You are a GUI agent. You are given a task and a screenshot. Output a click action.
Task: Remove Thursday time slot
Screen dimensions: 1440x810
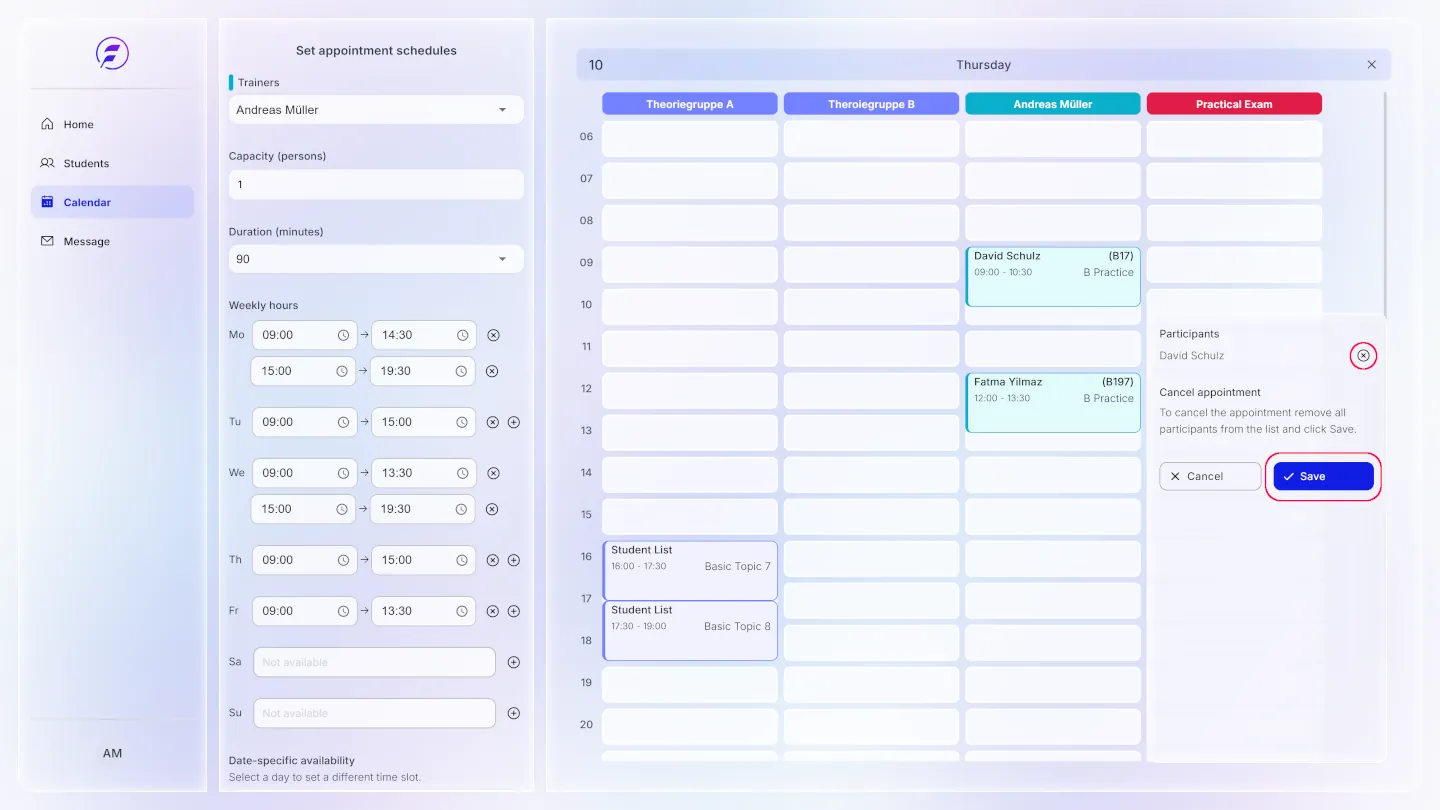click(493, 560)
